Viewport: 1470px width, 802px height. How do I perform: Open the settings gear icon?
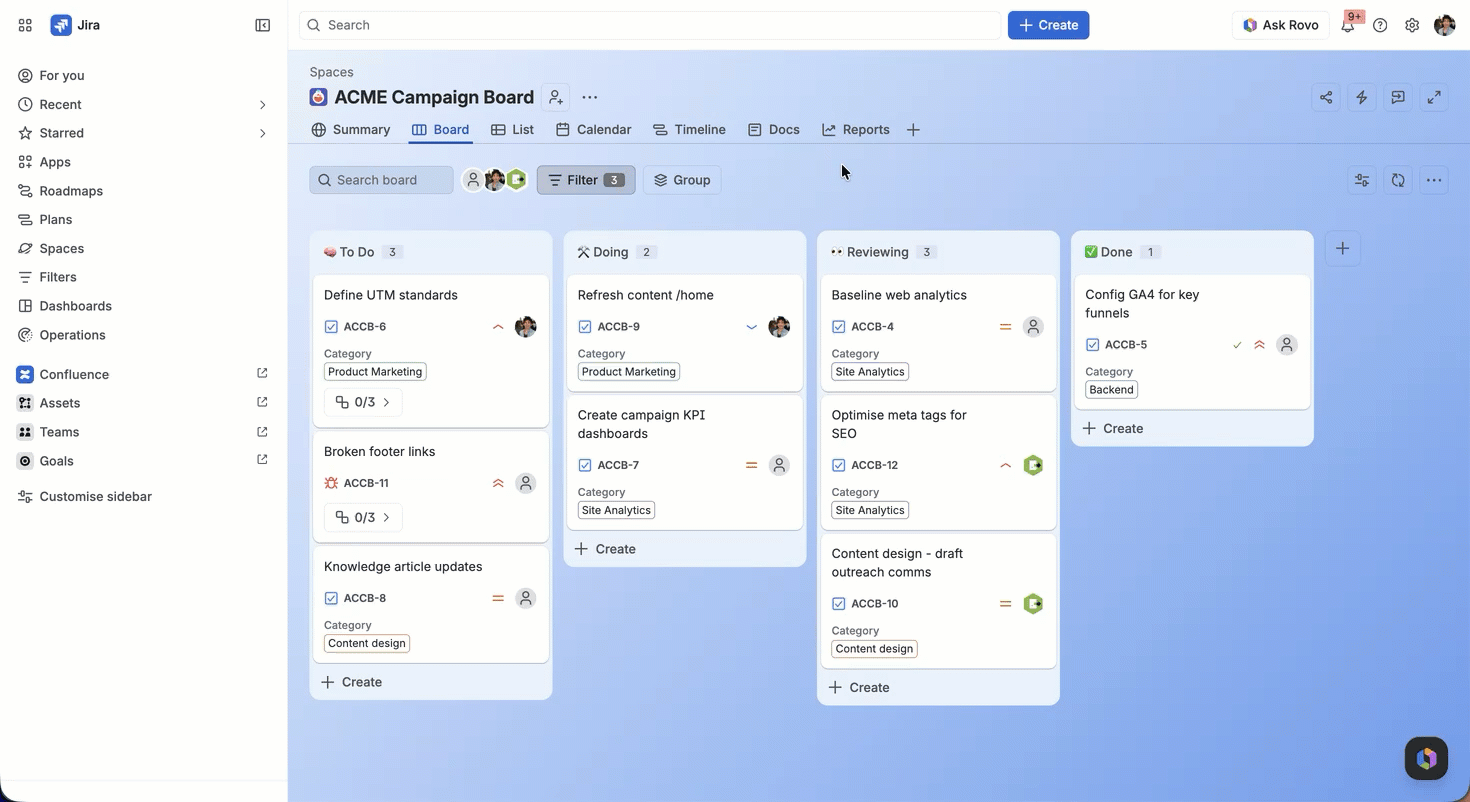point(1412,25)
